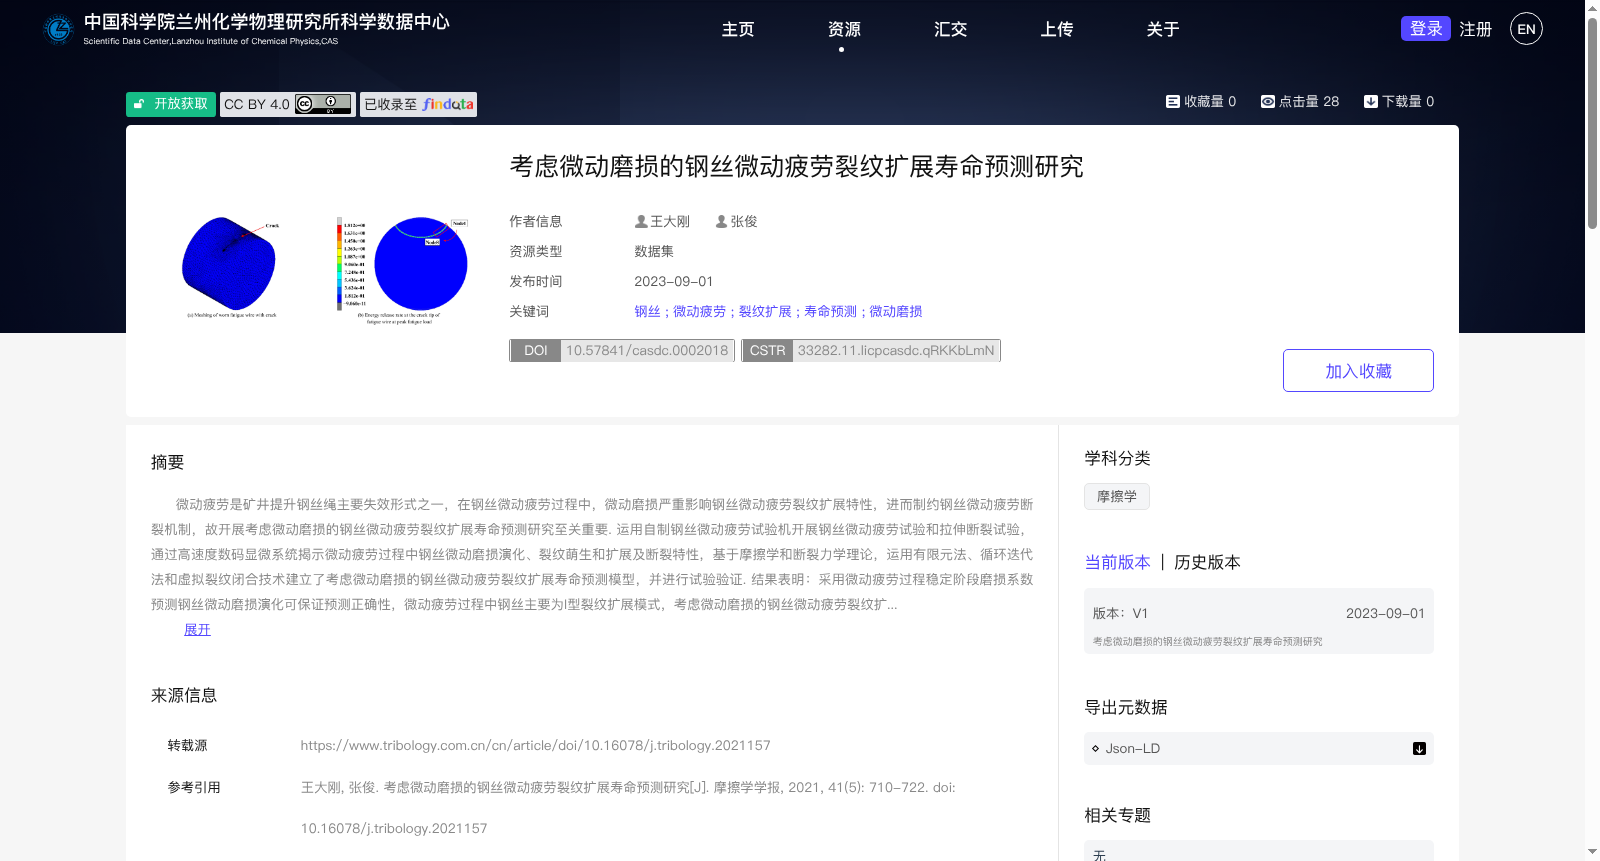
Task: Open the 上传 menu item
Action: 1056,30
